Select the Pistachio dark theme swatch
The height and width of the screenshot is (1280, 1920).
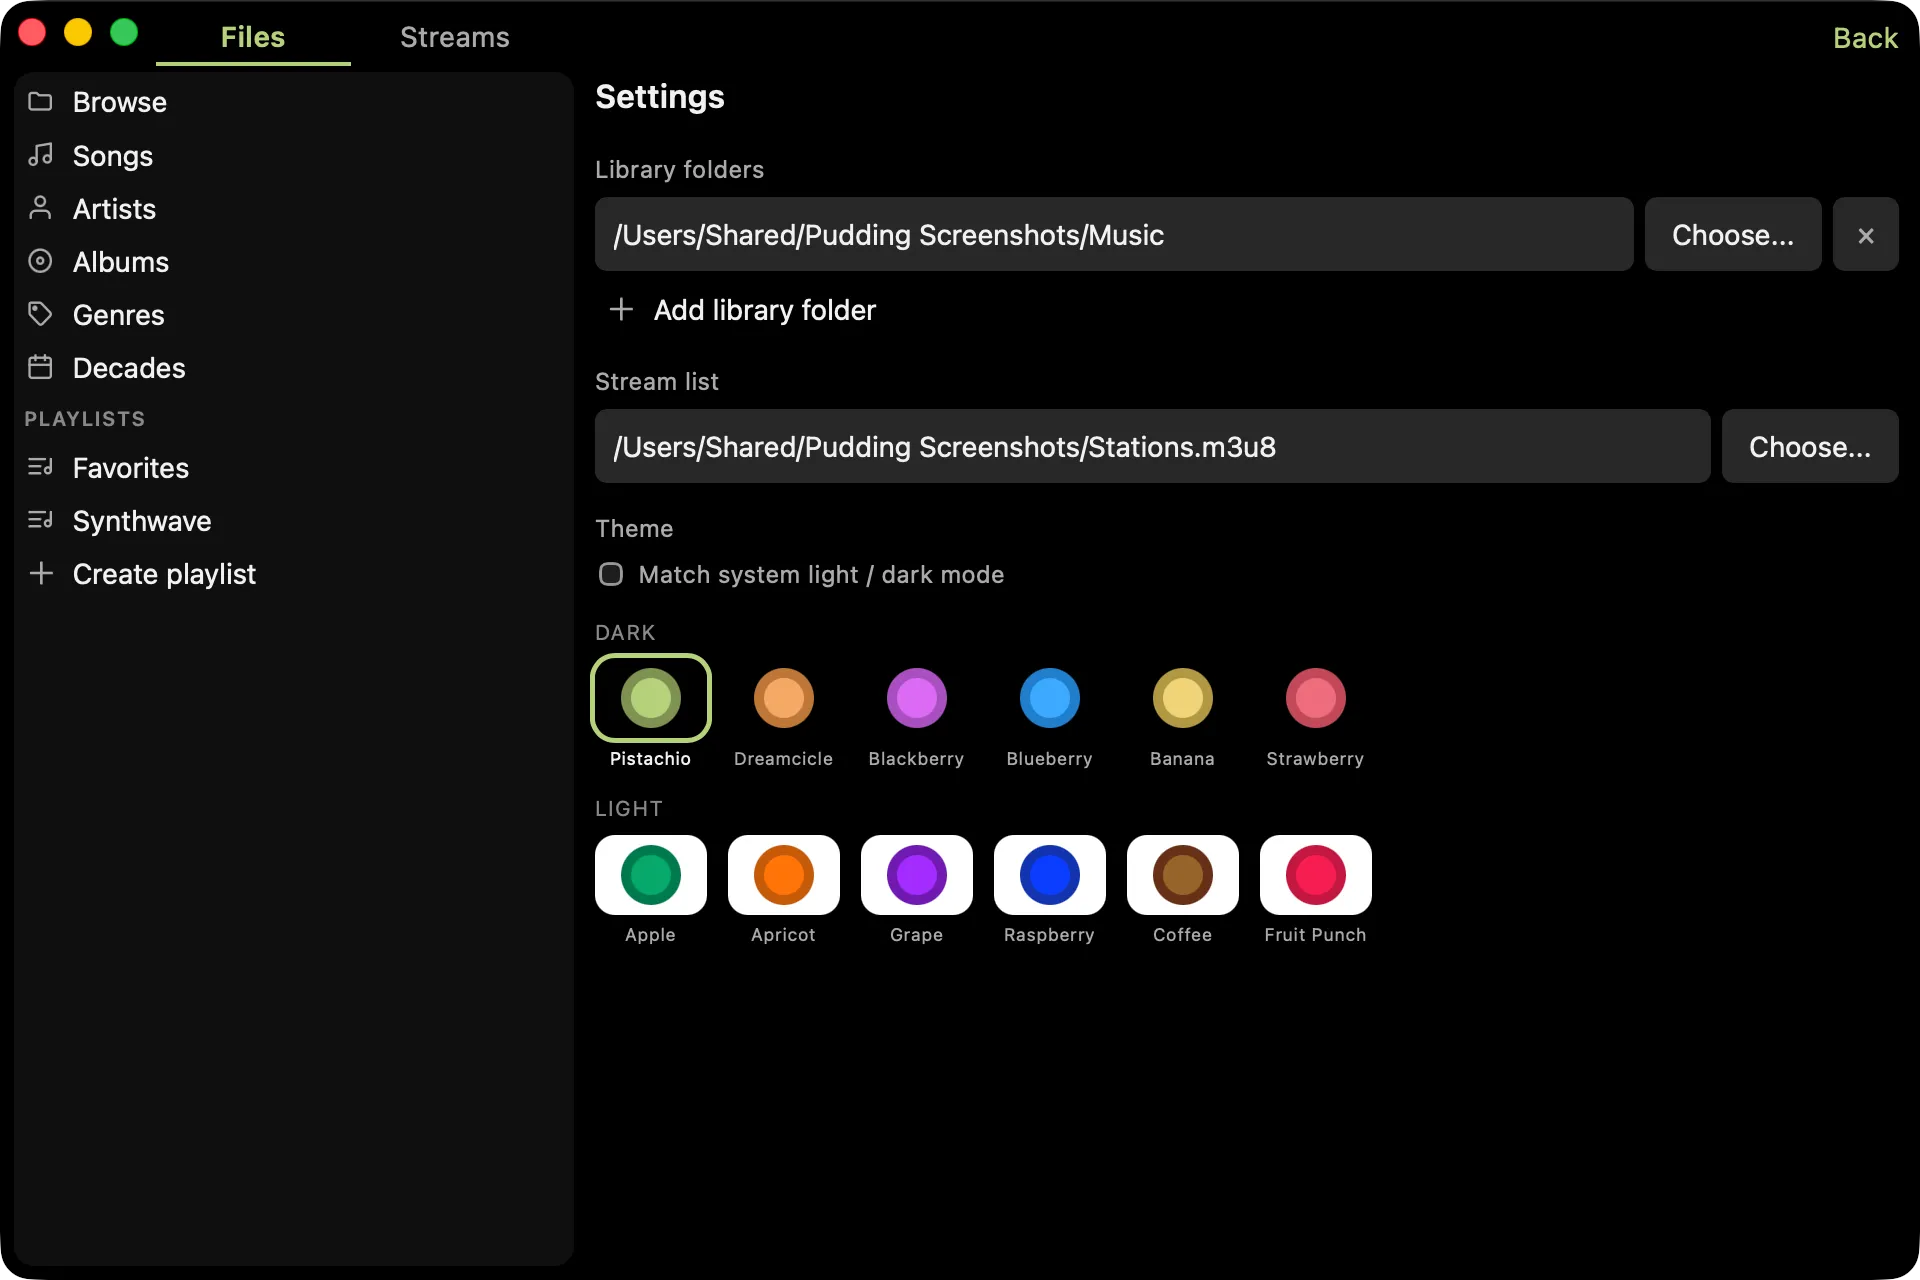[651, 698]
